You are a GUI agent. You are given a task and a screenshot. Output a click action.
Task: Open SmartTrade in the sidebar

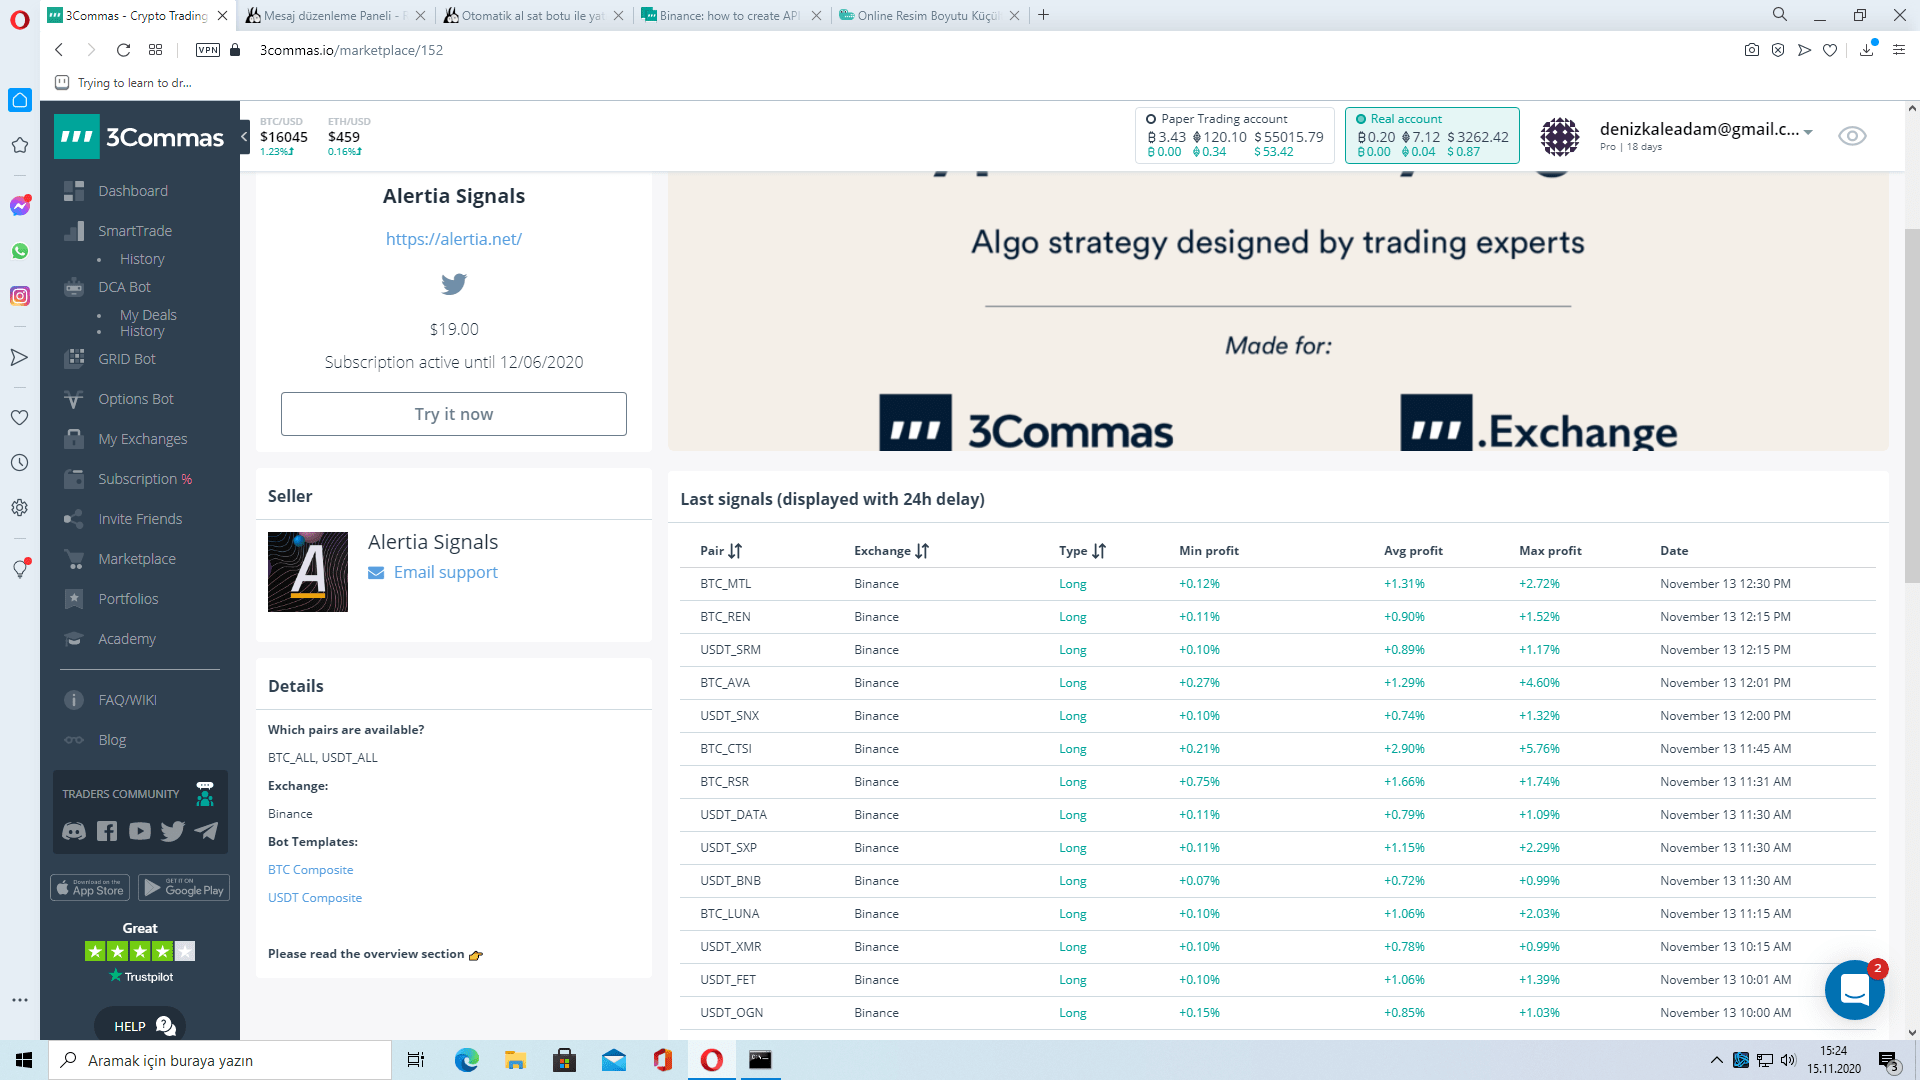[x=135, y=231]
